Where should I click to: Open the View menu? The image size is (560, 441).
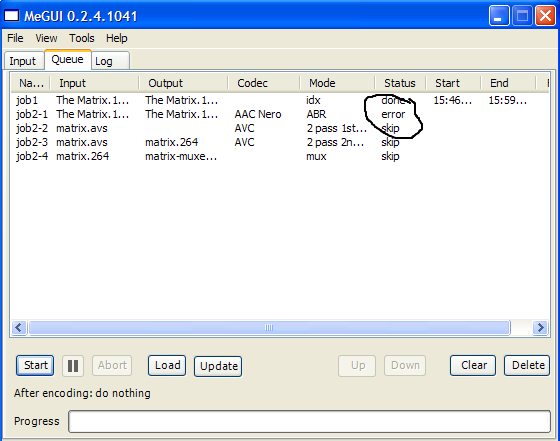click(x=46, y=38)
